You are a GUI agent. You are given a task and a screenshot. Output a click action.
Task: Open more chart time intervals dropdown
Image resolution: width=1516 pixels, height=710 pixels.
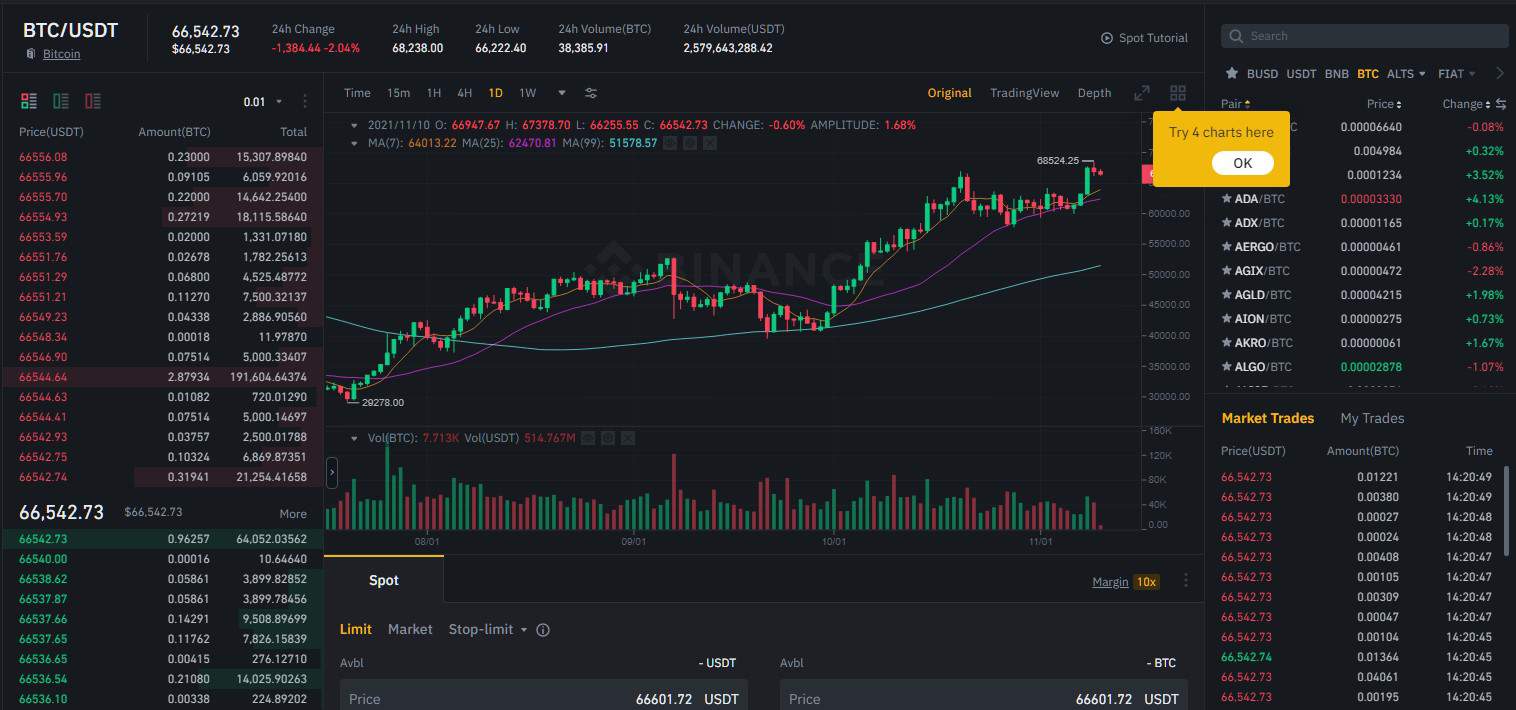(x=562, y=93)
